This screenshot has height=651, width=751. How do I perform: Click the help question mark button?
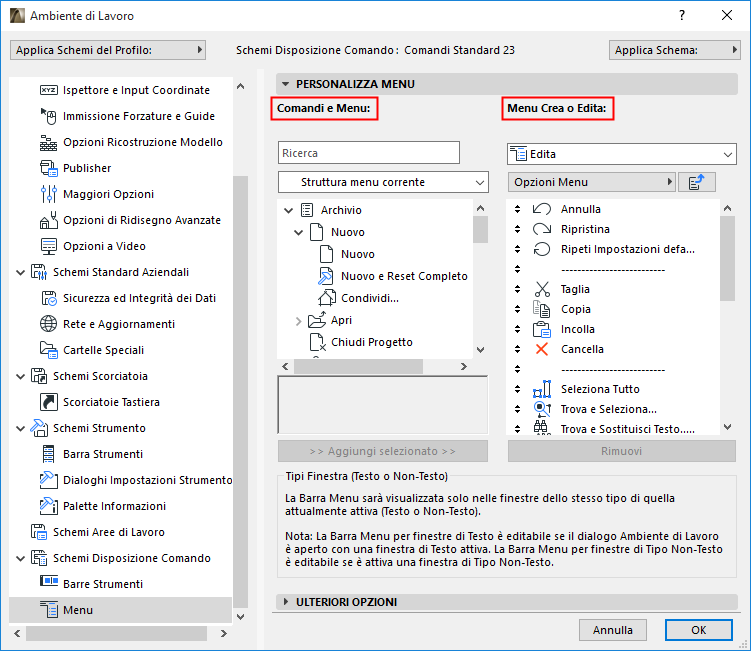(682, 15)
